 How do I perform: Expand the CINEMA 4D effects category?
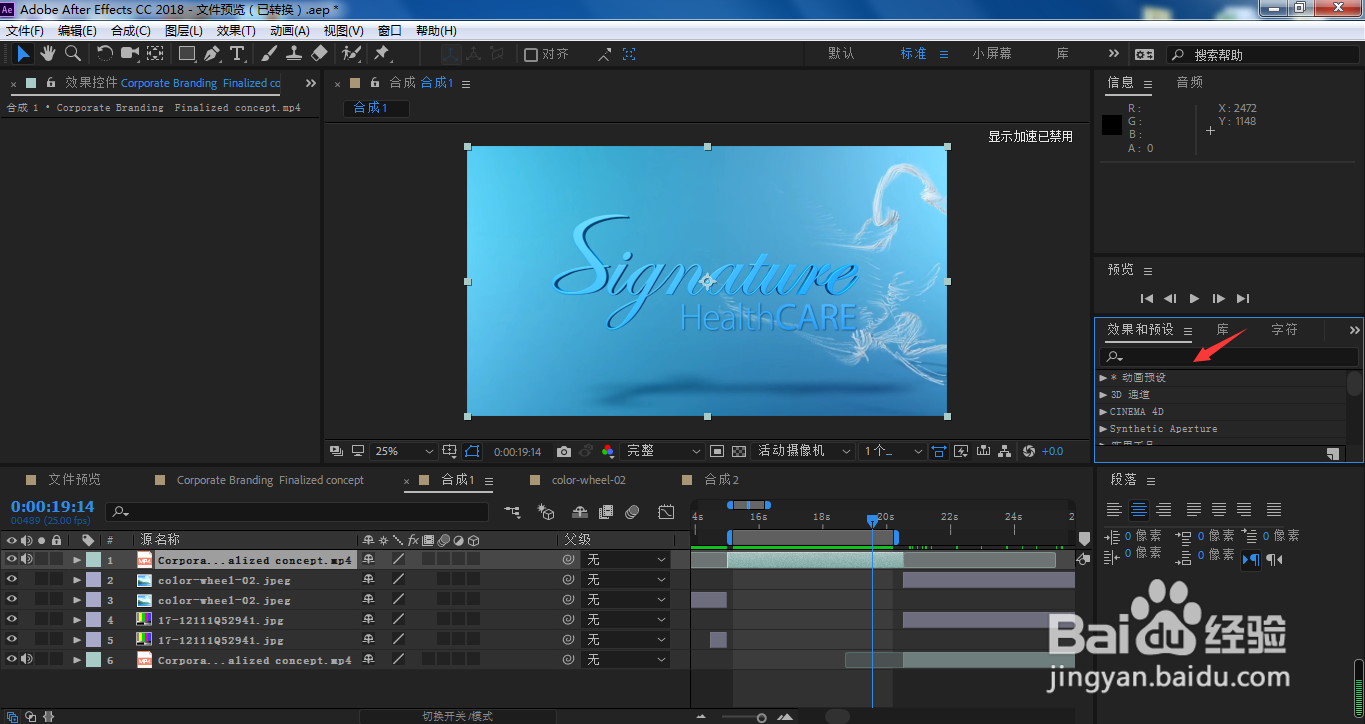(x=1104, y=412)
